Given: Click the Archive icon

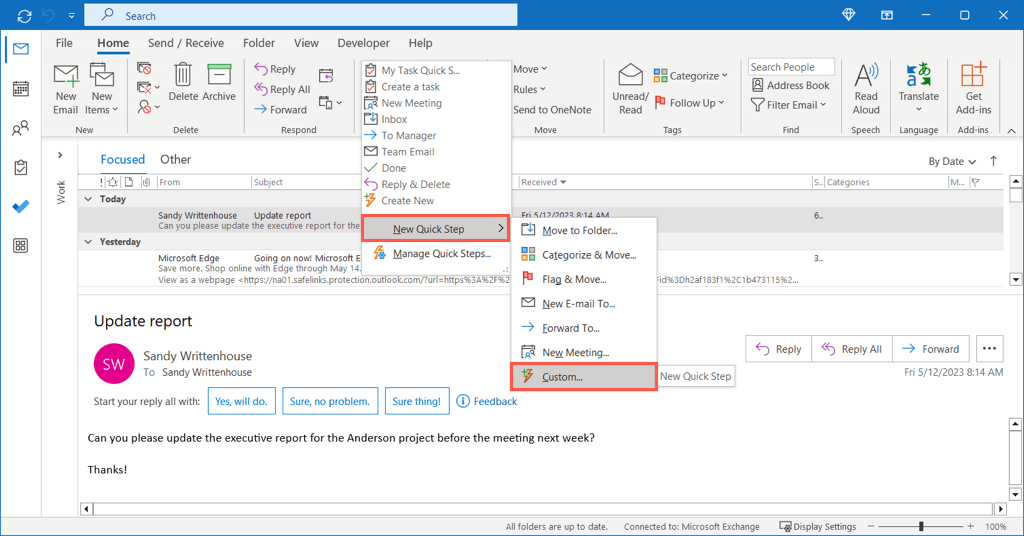Looking at the screenshot, I should (x=219, y=74).
